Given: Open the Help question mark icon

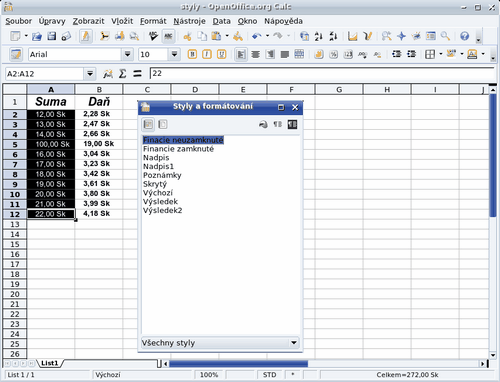Looking at the screenshot, I should 464,36.
